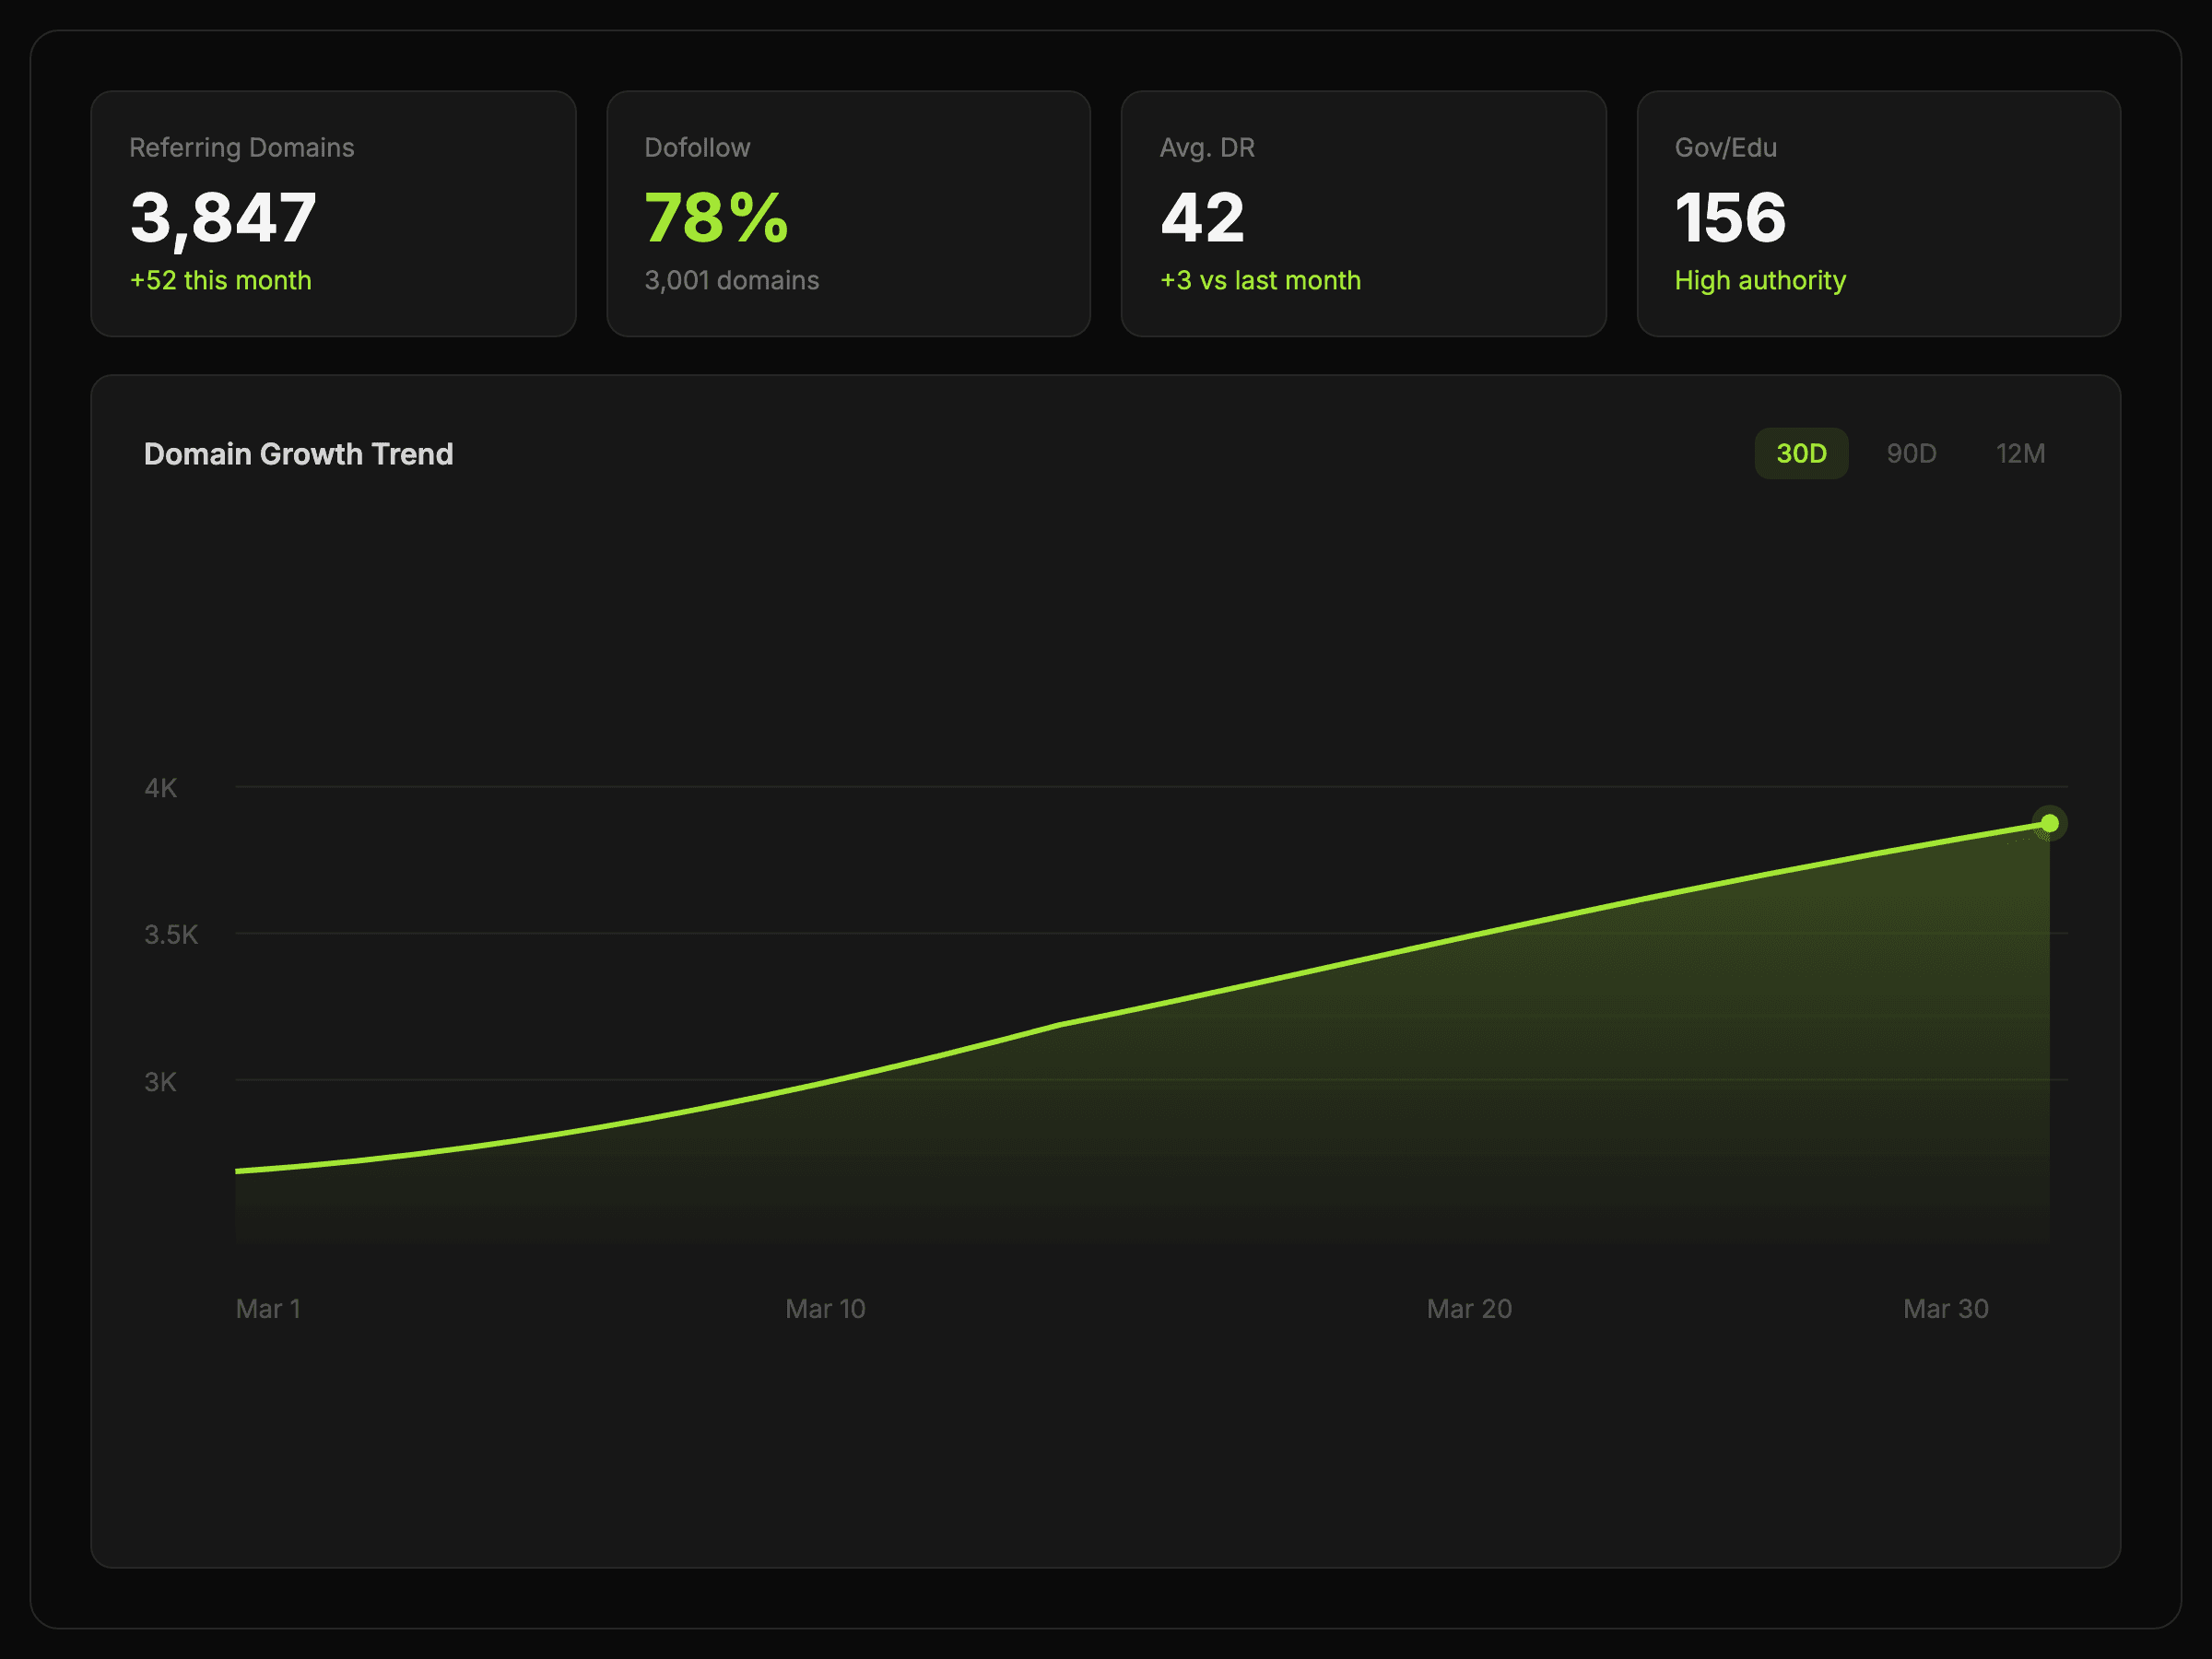Click the Mar 10 axis label
This screenshot has height=1659, width=2212.
point(825,1308)
